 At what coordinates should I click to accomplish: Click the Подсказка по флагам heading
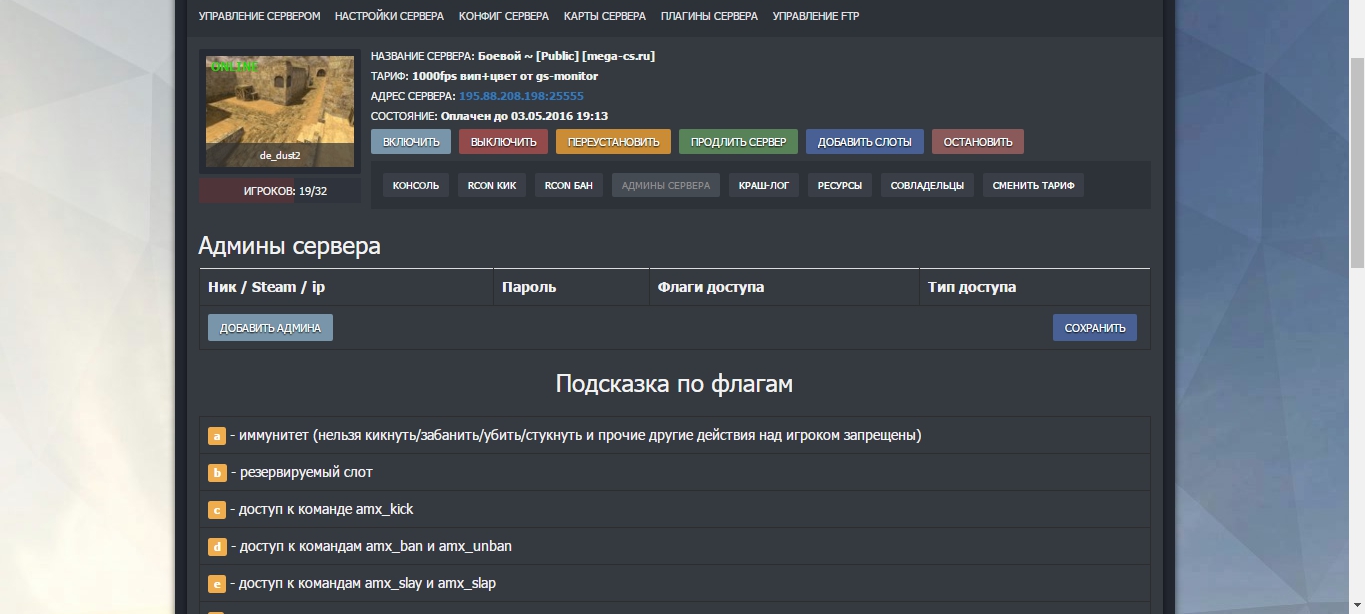tap(674, 384)
